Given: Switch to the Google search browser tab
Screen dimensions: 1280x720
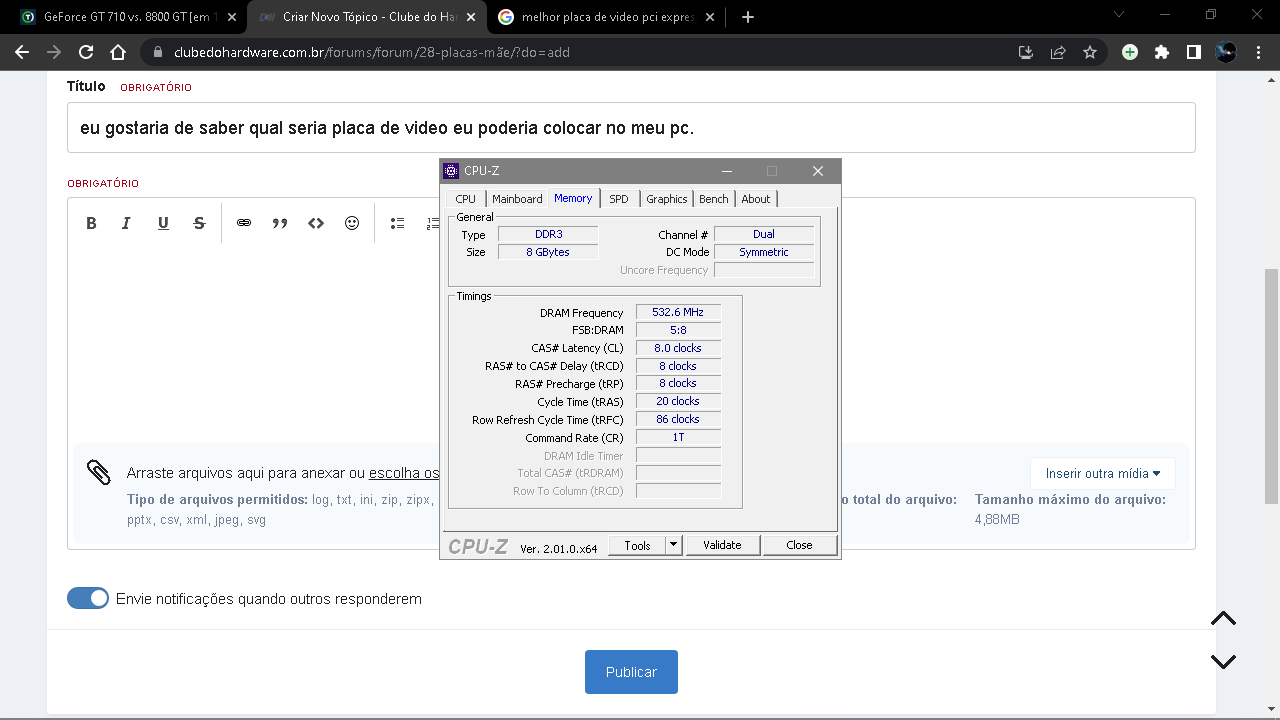Looking at the screenshot, I should pos(608,17).
